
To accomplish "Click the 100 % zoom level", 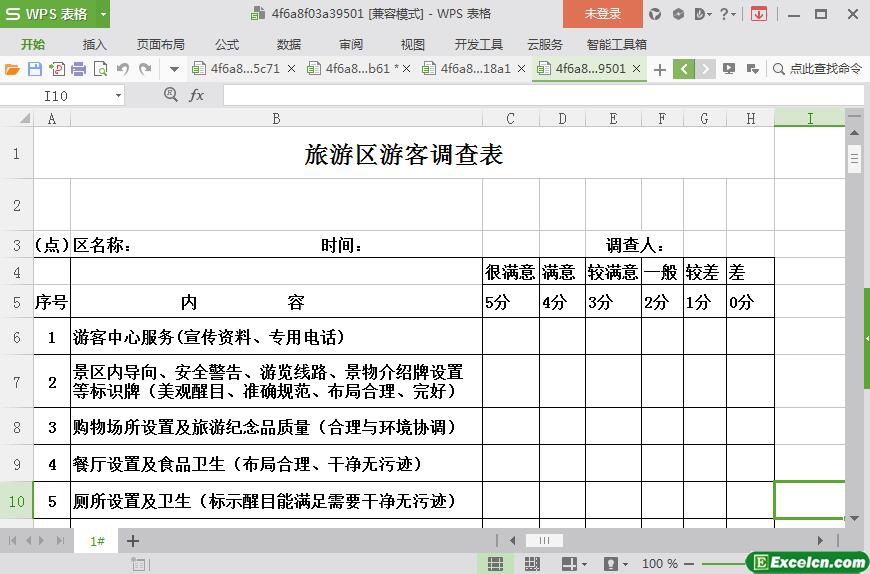I will click(659, 564).
